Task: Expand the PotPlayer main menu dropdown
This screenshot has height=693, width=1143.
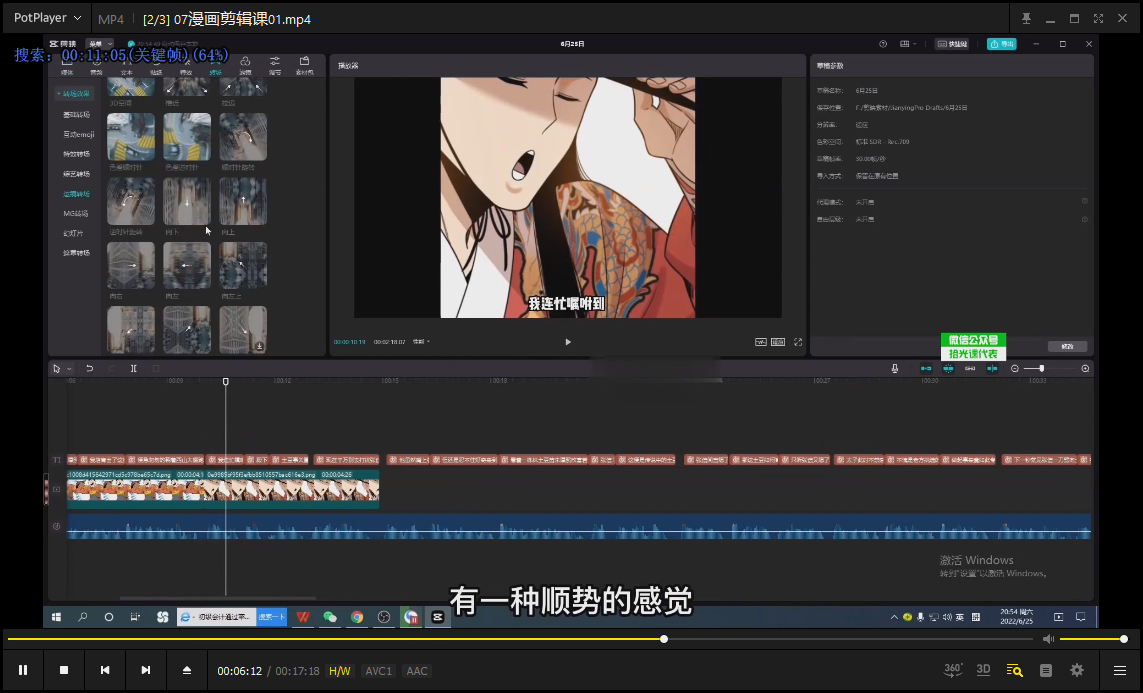Action: coord(47,17)
